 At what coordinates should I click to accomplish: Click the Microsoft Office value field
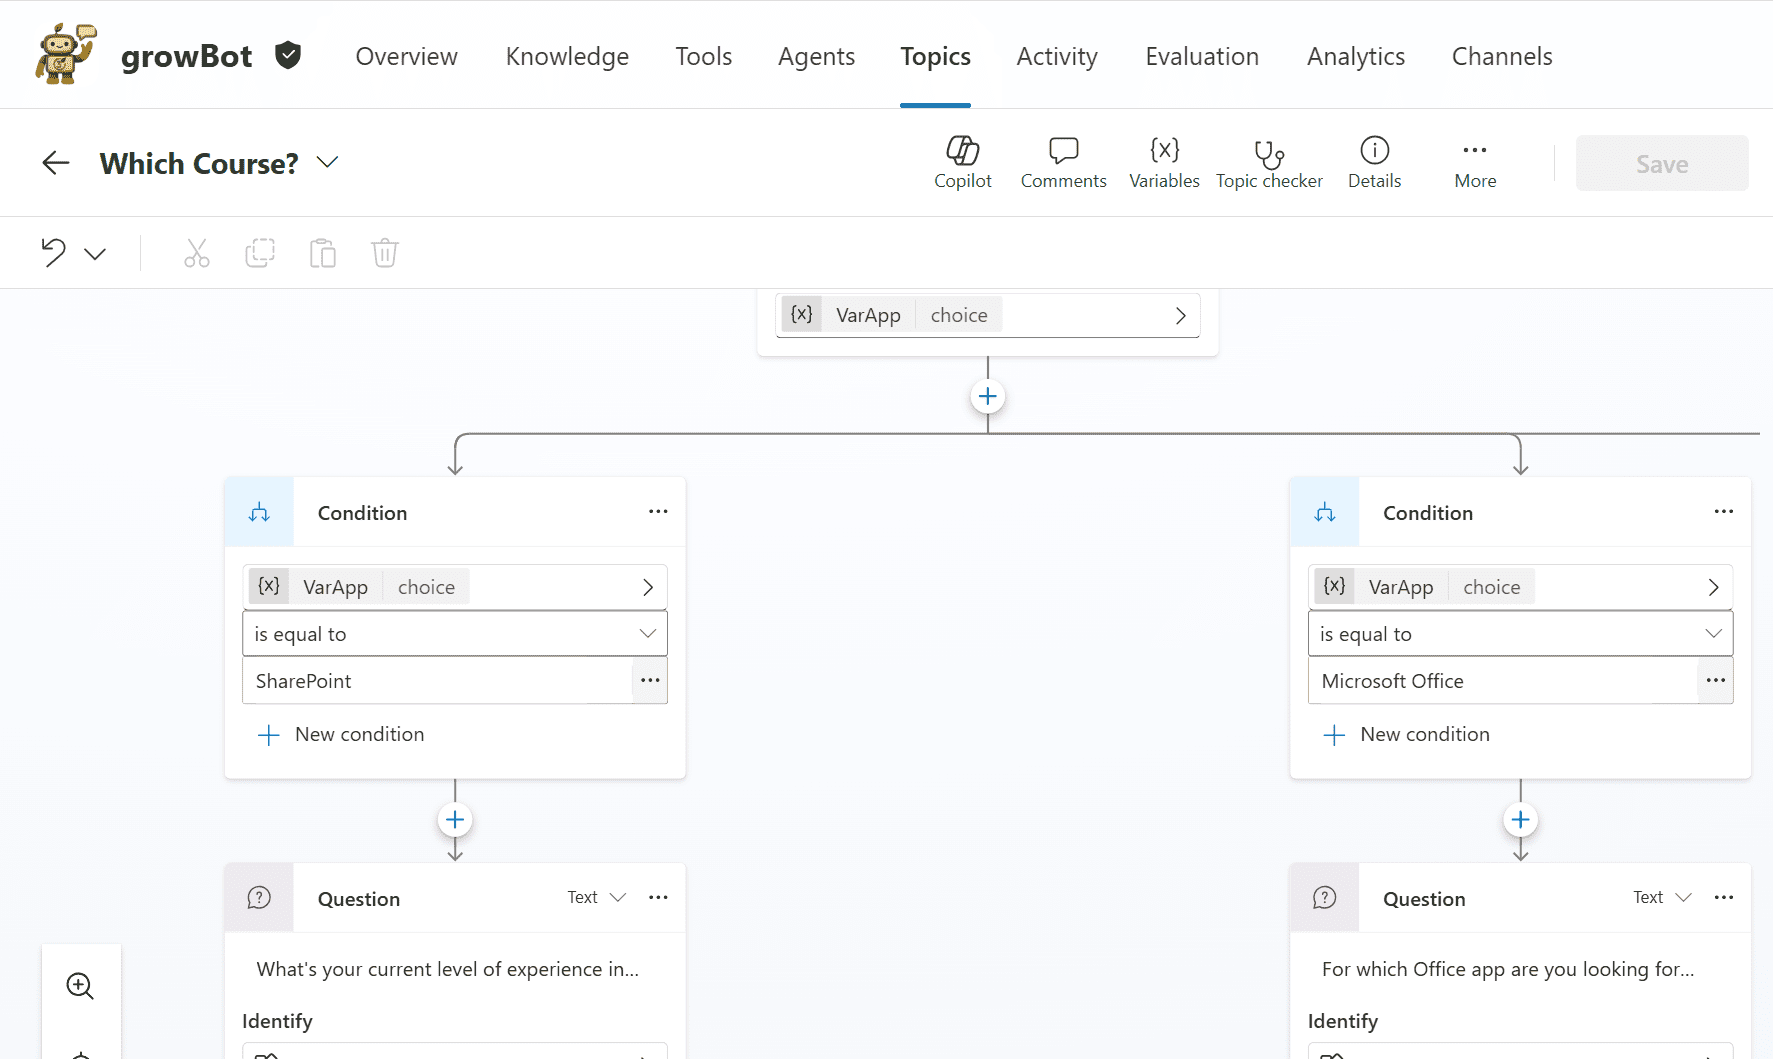click(x=1502, y=682)
